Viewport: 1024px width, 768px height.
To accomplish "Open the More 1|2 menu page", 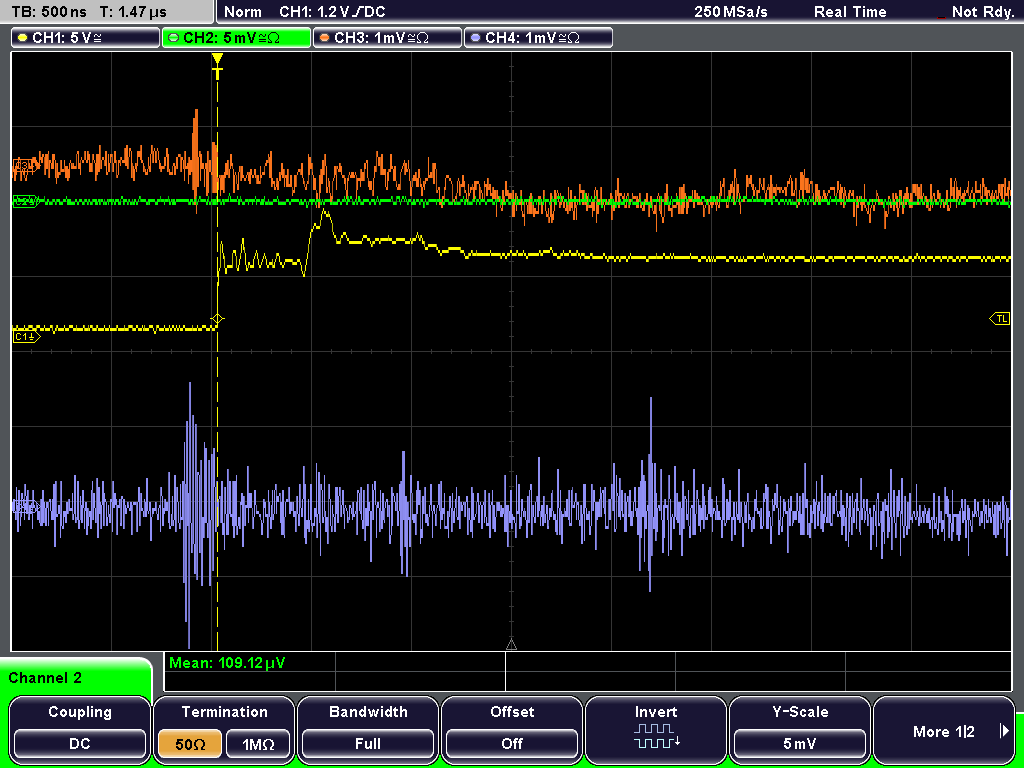I will (x=944, y=729).
